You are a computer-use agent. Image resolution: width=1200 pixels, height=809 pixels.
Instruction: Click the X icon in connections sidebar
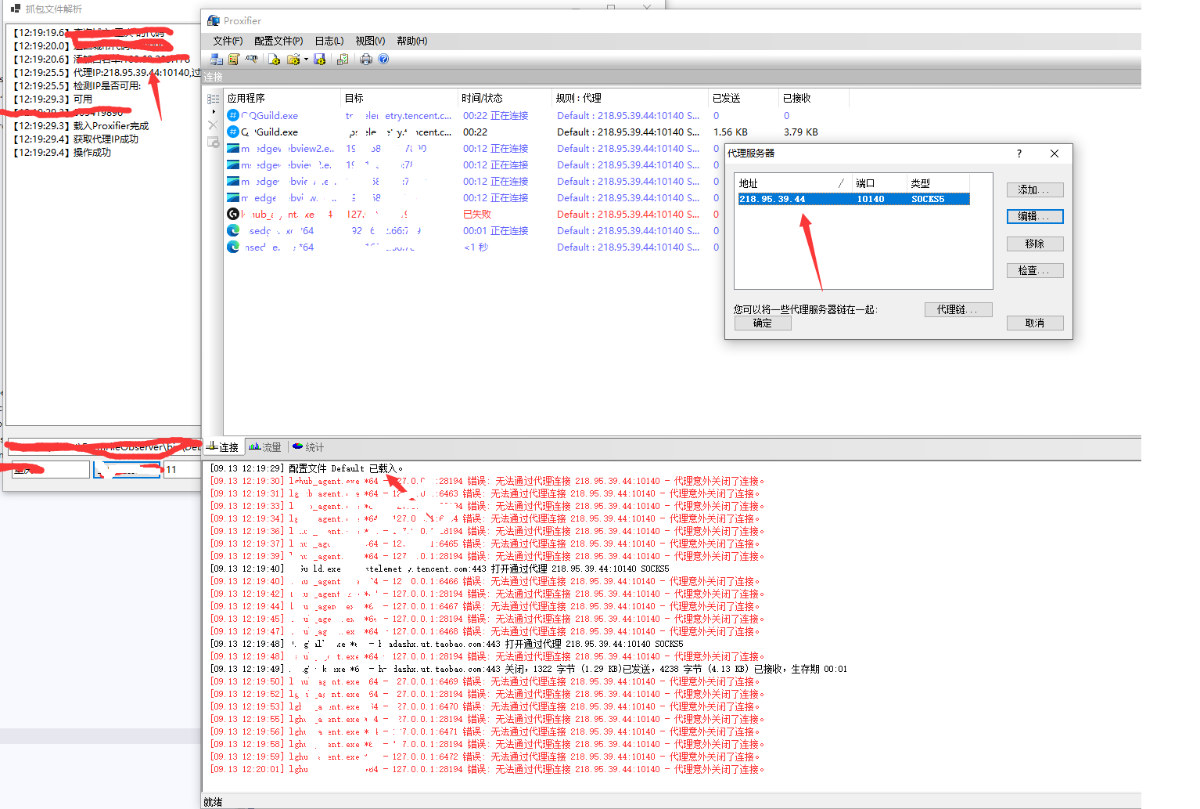click(x=212, y=125)
